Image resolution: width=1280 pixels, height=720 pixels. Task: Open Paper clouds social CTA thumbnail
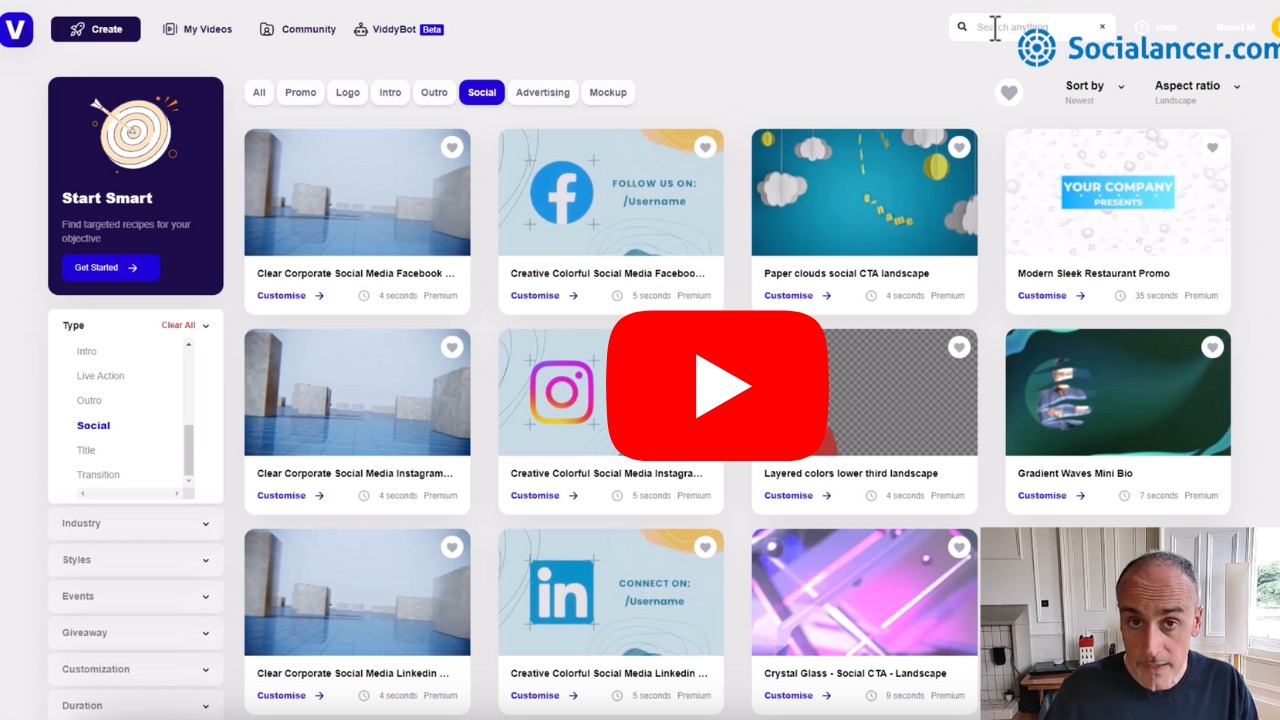pos(864,192)
